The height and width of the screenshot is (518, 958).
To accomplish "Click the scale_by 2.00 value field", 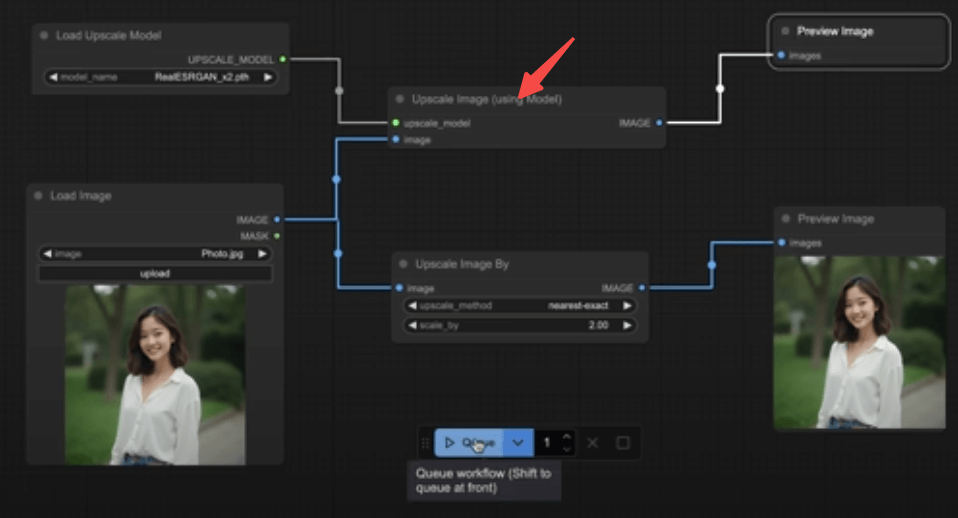I will point(520,325).
